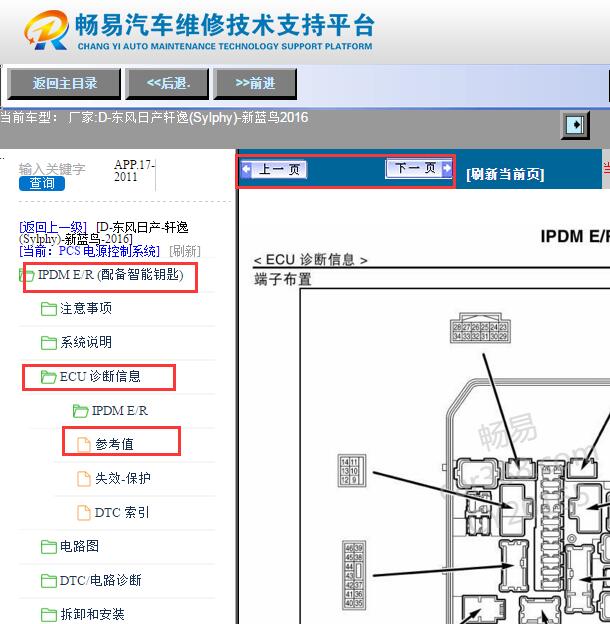Go back with the <<后退 button
The height and width of the screenshot is (624, 610).
[x=168, y=84]
